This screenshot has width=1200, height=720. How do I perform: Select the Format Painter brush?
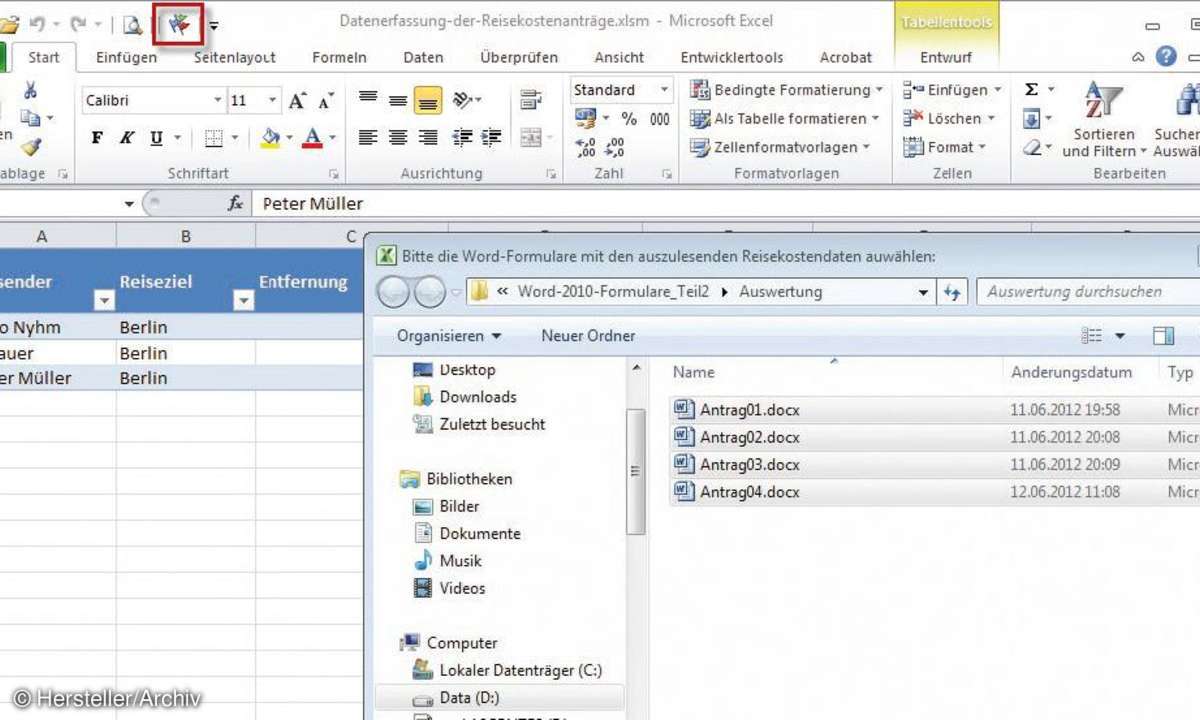click(30, 147)
